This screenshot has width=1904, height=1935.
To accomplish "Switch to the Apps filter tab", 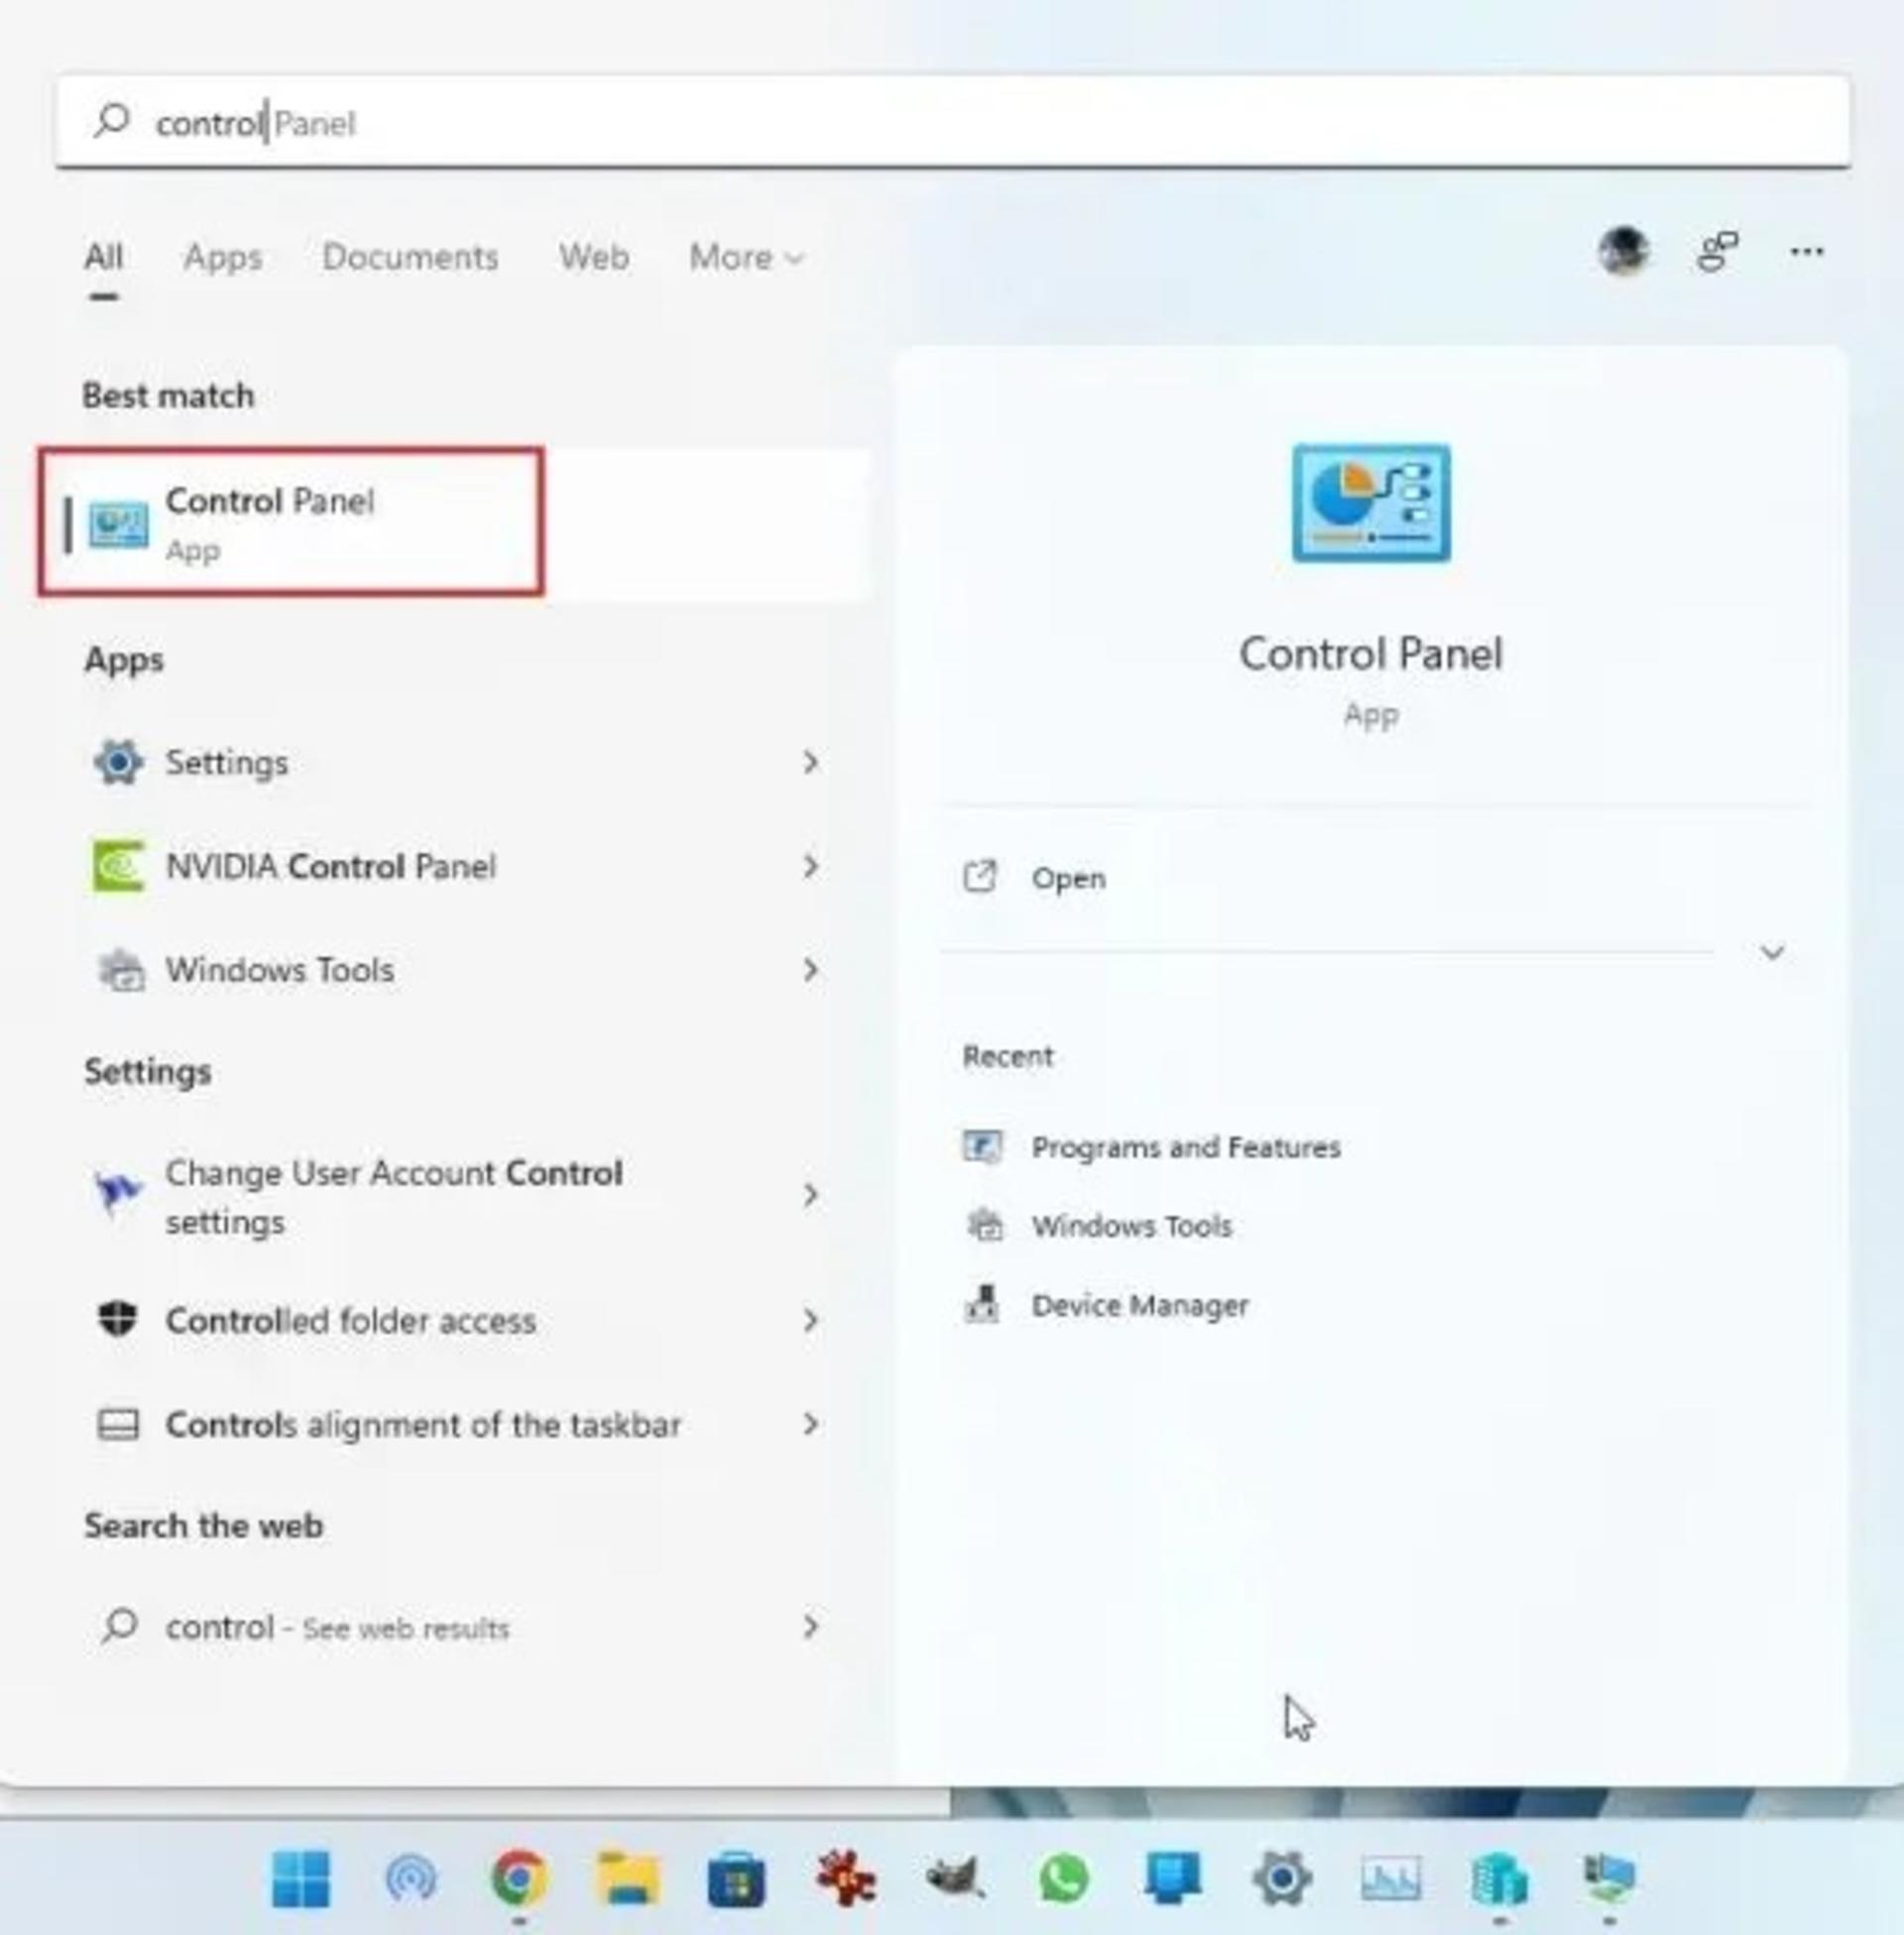I will [223, 257].
